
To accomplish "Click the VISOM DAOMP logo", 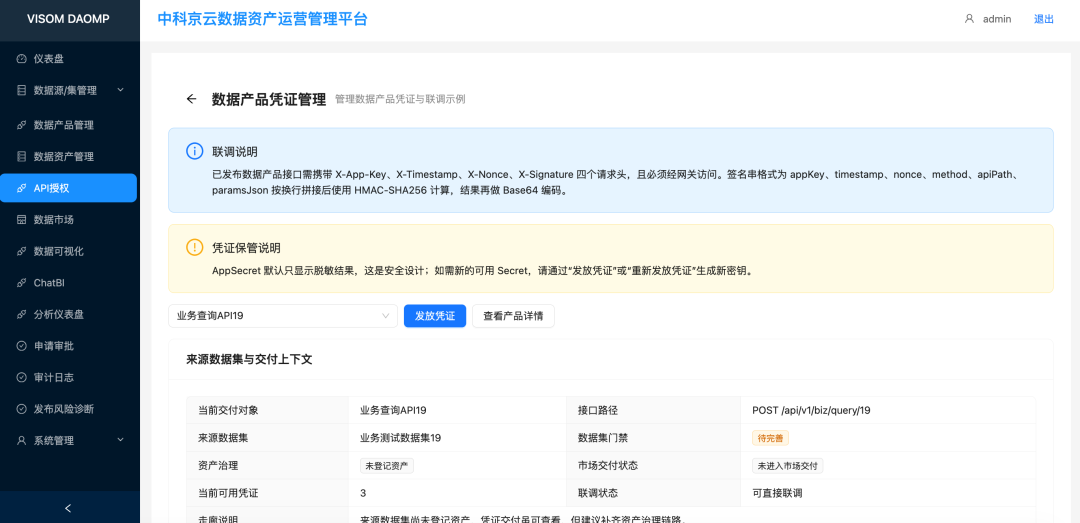I will click(x=68, y=19).
